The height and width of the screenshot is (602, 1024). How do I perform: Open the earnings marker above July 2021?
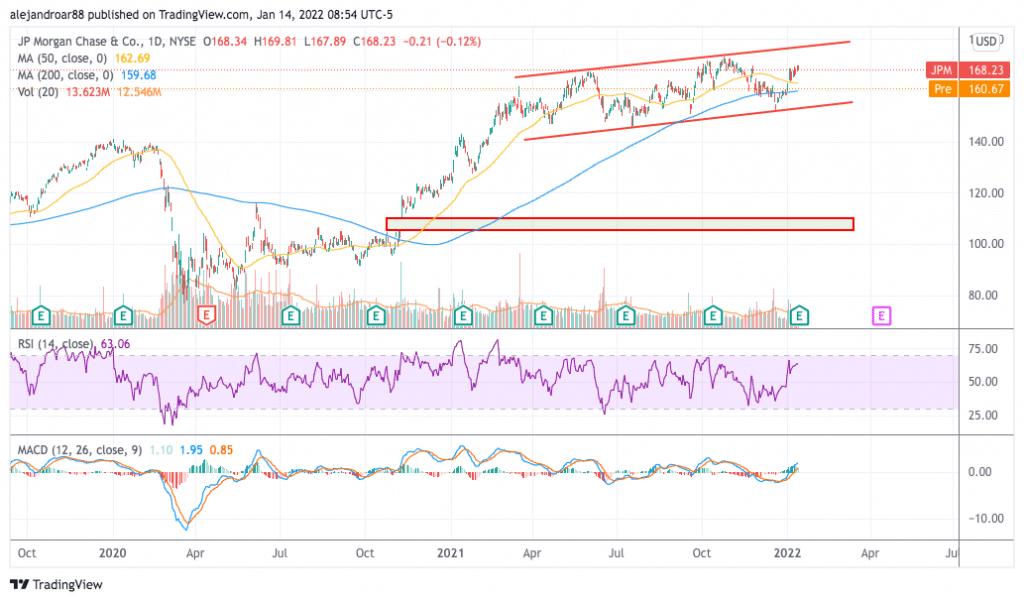click(x=626, y=316)
